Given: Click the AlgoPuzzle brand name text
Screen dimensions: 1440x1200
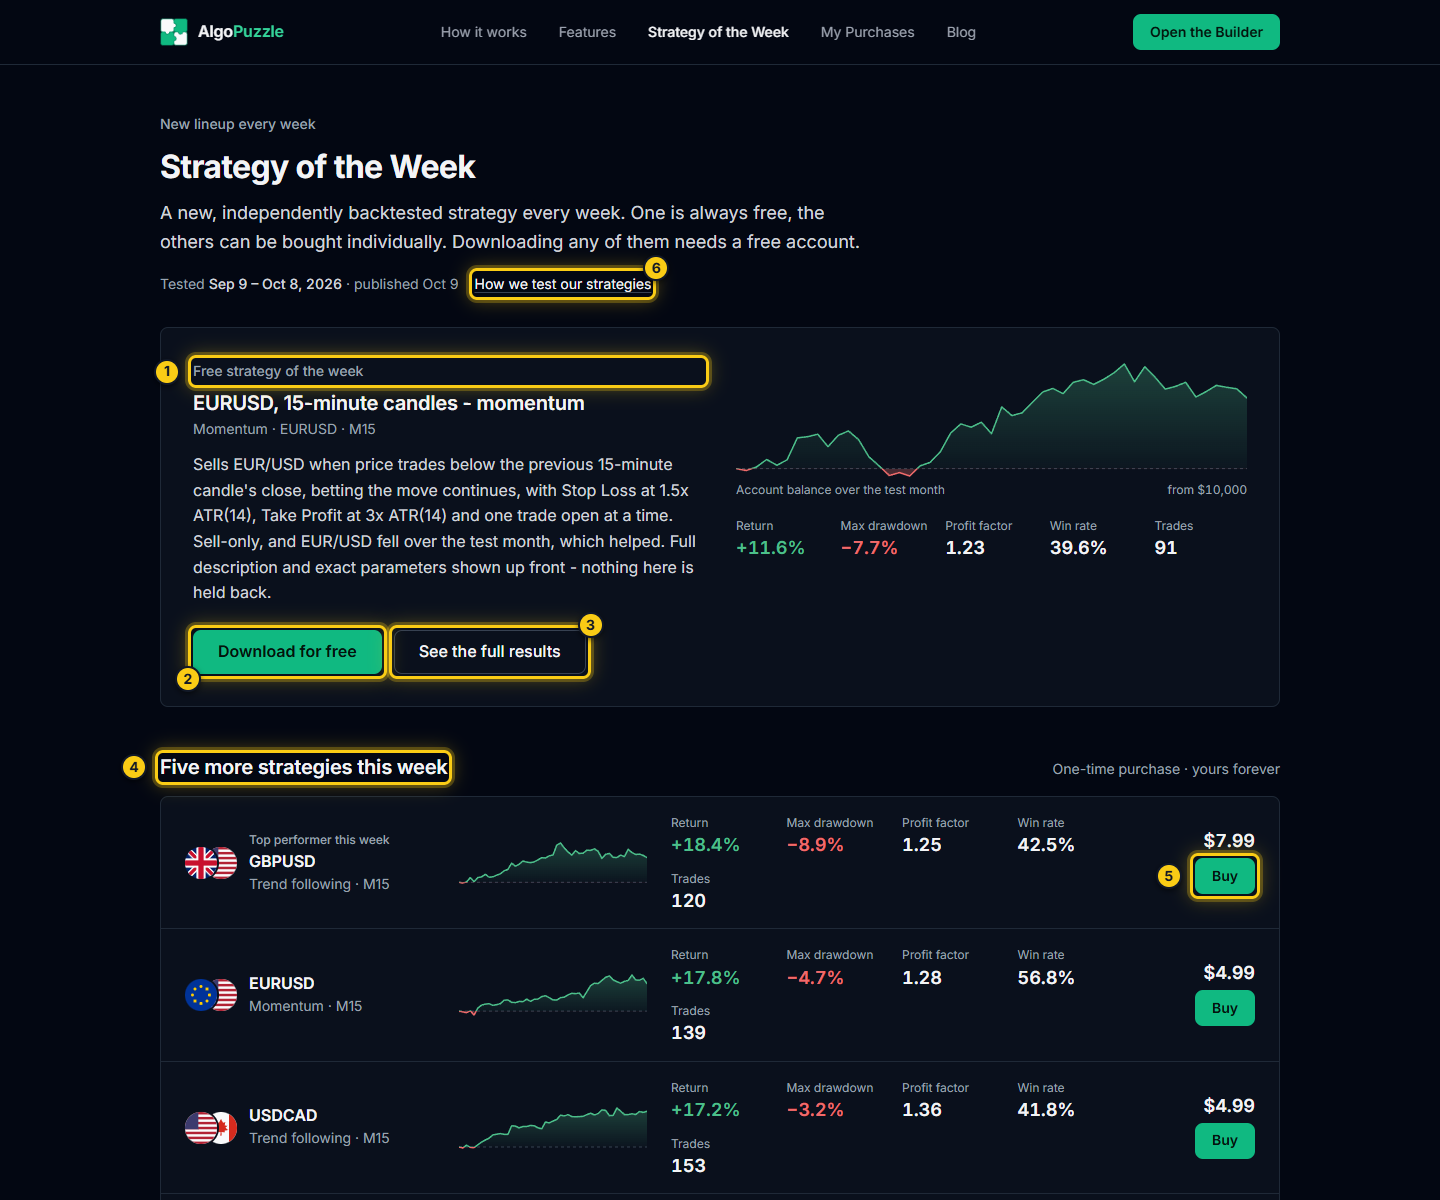Looking at the screenshot, I should coord(241,32).
